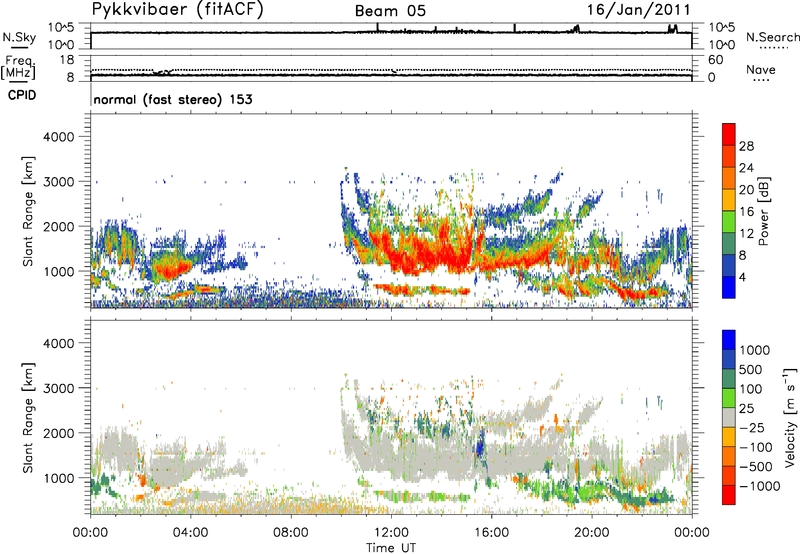Click the Time UT axis title

pyautogui.click(x=391, y=548)
